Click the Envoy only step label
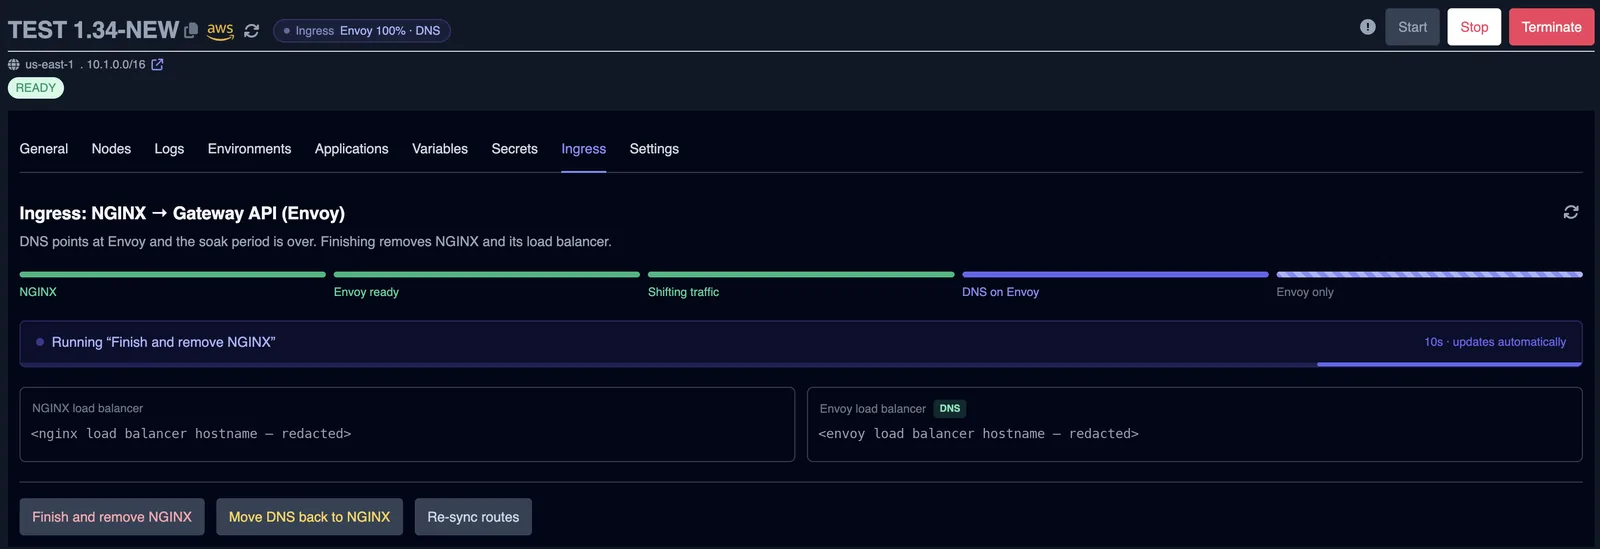 (1305, 292)
